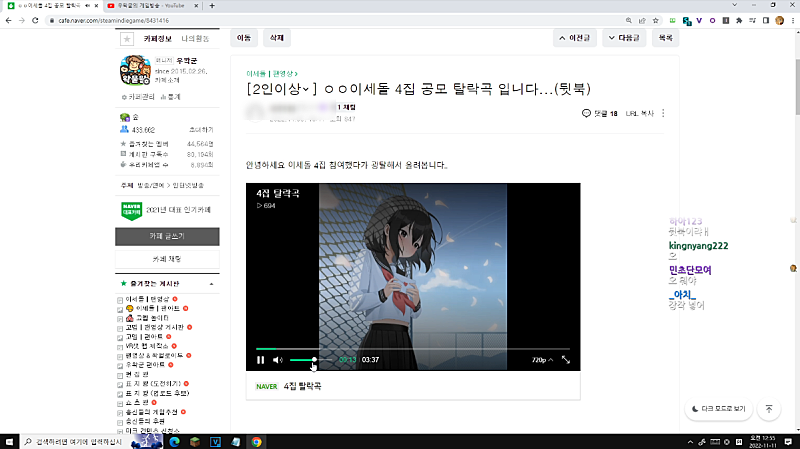Copy the post link with URL 복사

(640, 113)
